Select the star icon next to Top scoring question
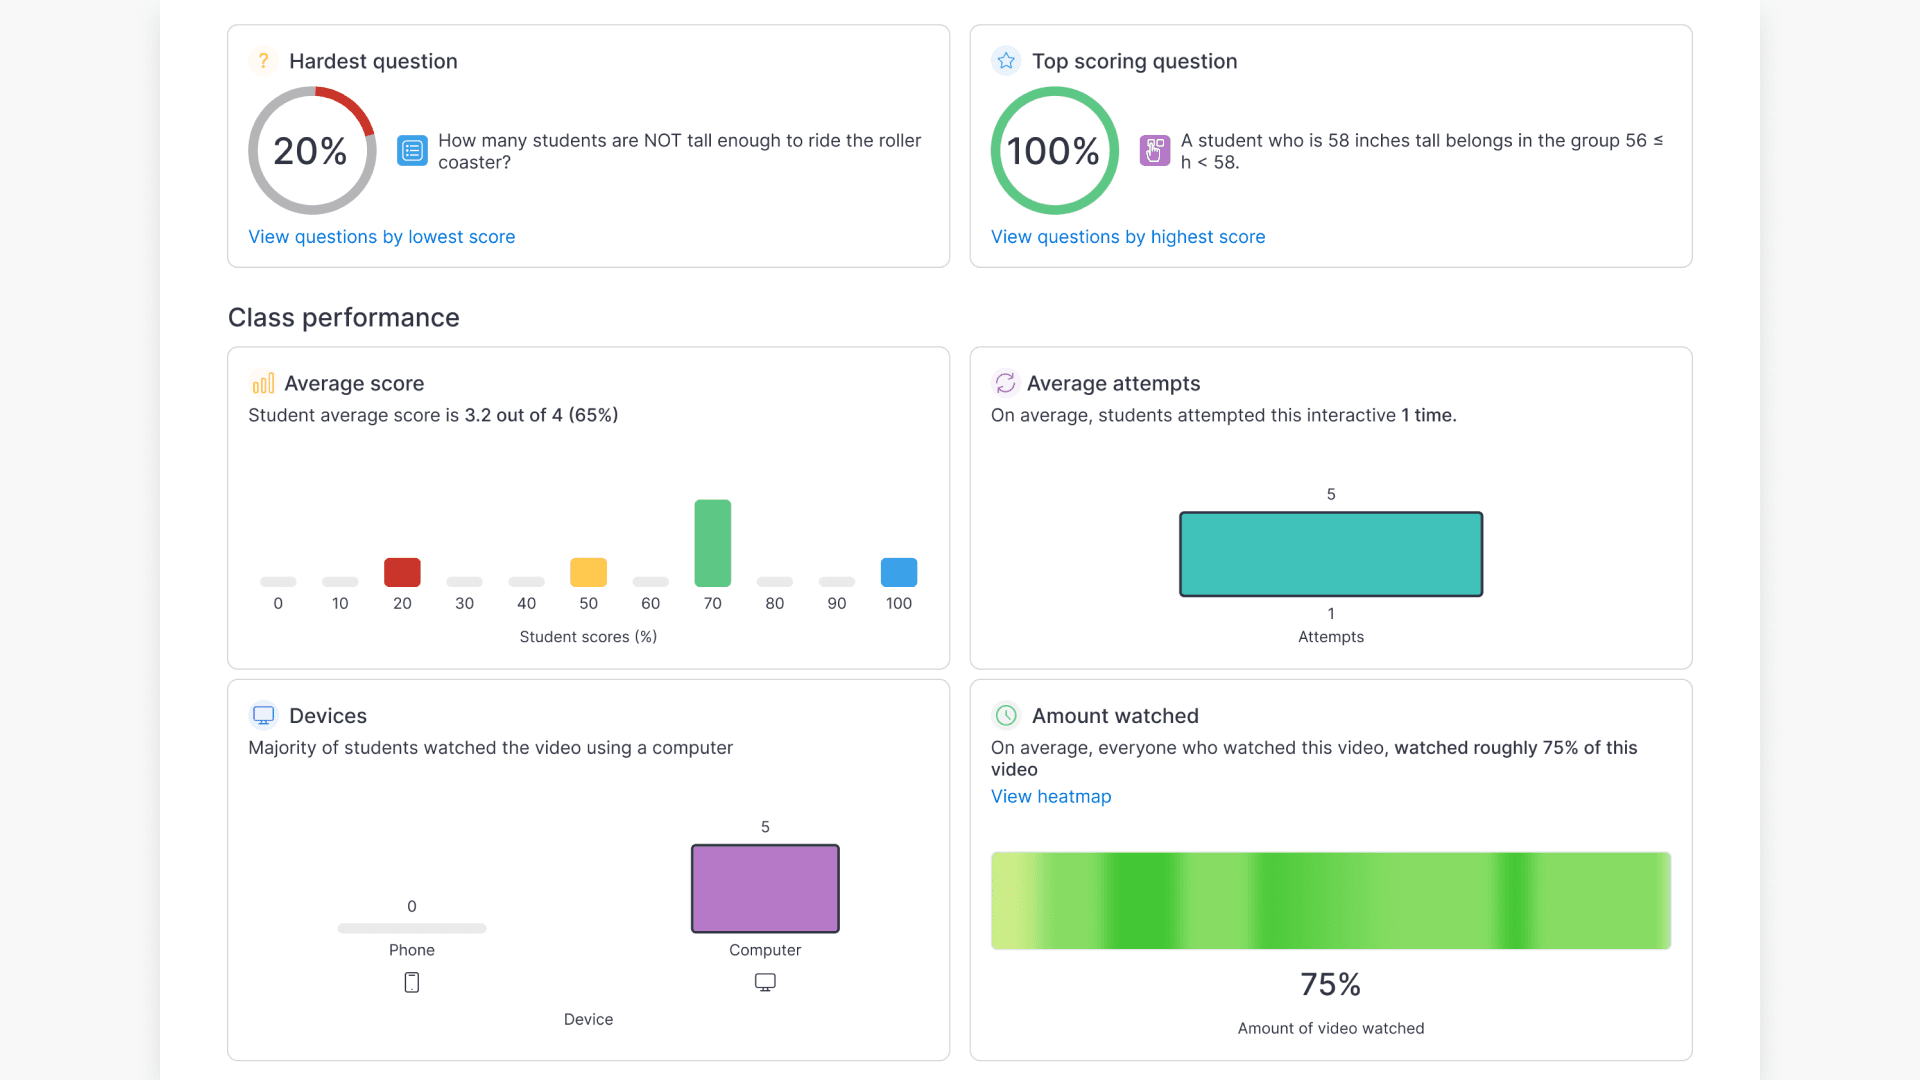This screenshot has height=1080, width=1920. click(x=1006, y=61)
